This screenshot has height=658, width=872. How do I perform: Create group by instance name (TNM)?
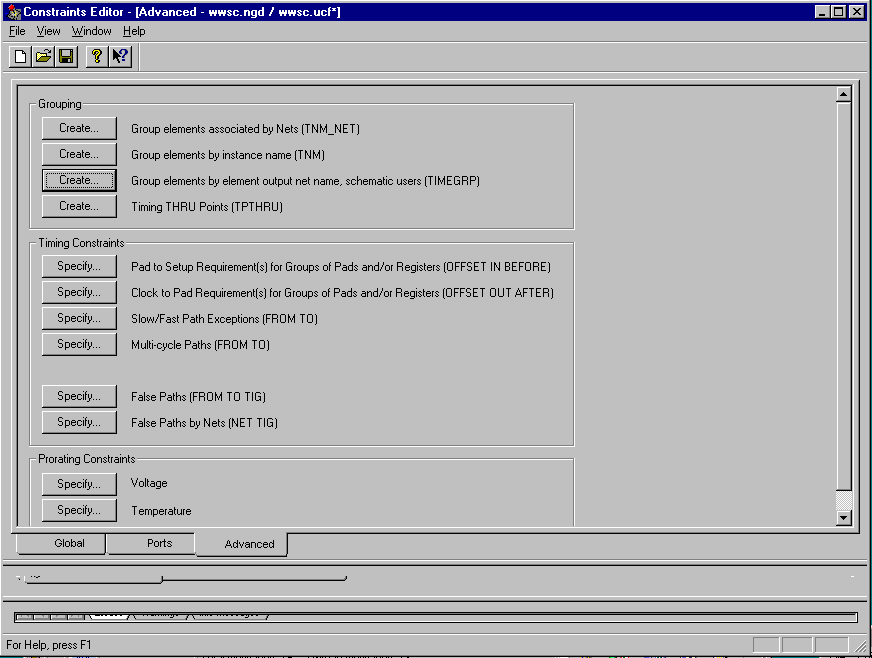point(79,154)
